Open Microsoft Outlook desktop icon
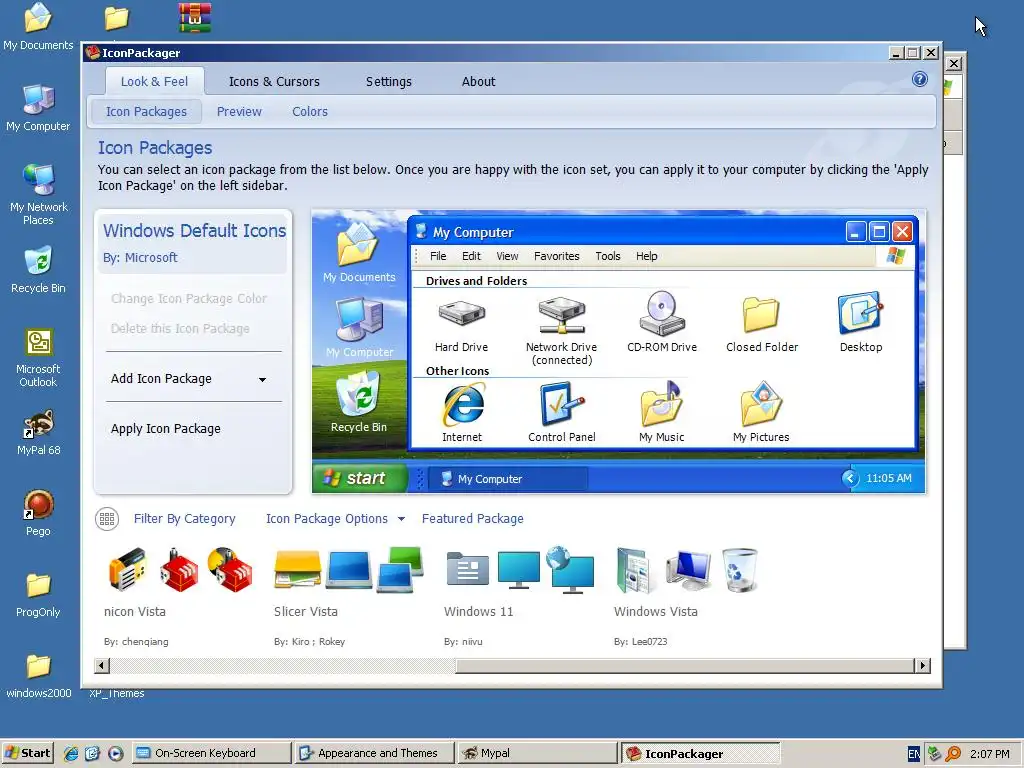1024x768 pixels. pos(39,343)
